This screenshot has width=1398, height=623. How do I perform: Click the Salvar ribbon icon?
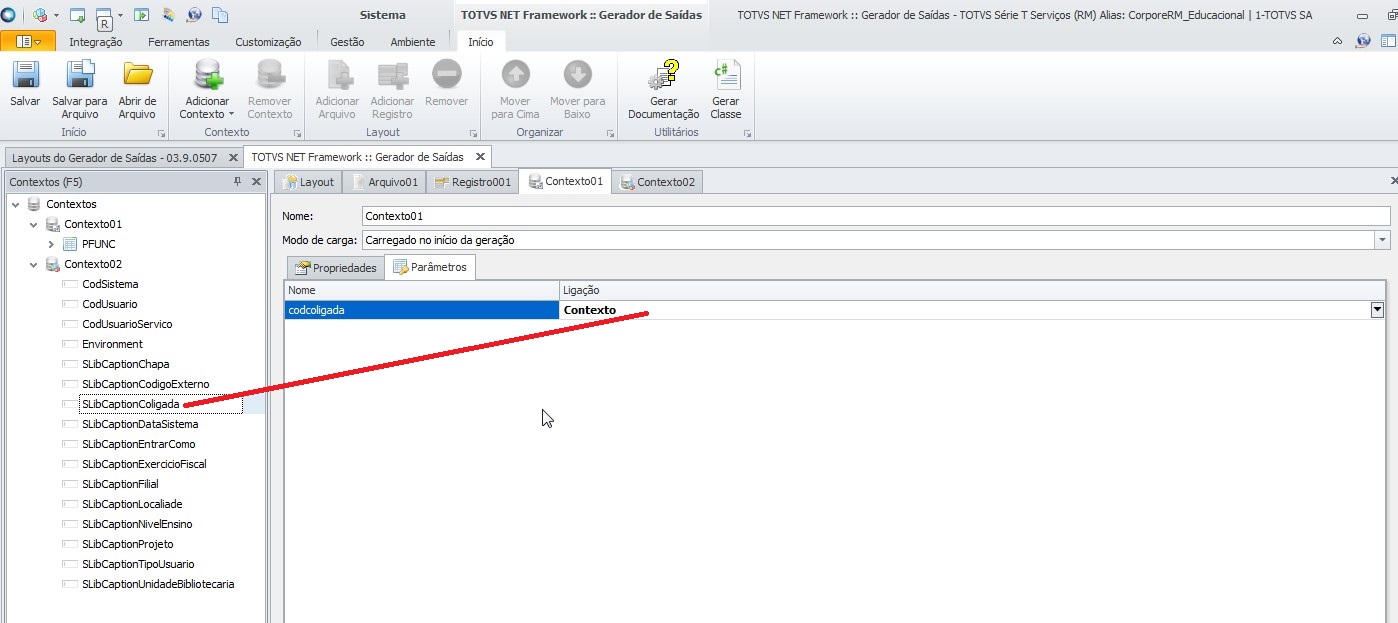pyautogui.click(x=25, y=75)
